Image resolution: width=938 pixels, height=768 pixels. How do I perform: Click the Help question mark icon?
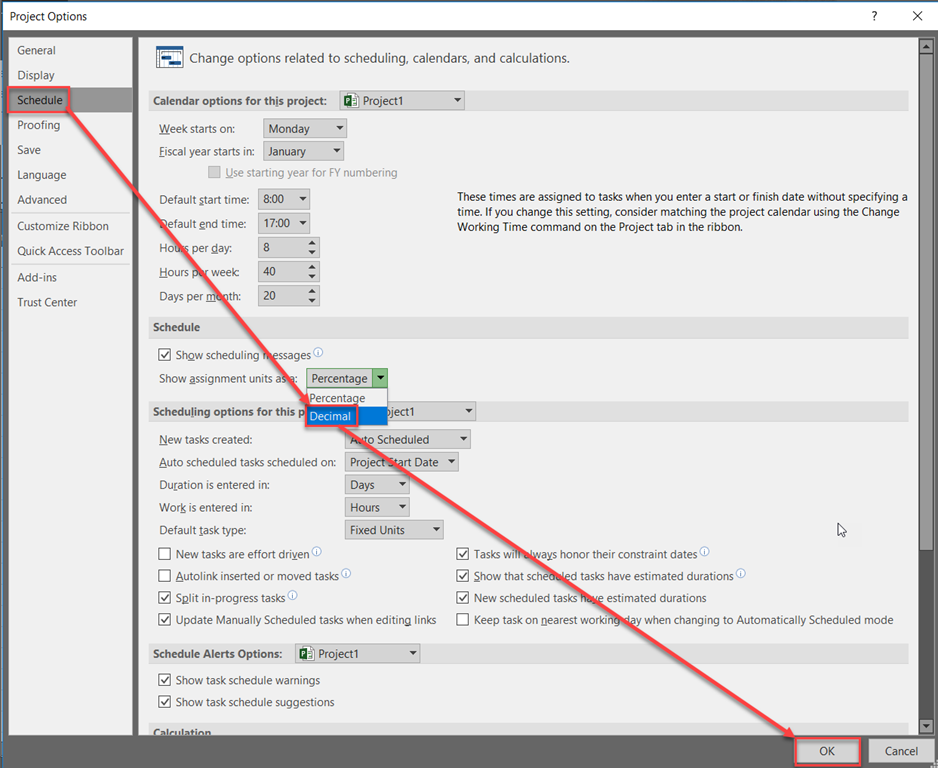(x=873, y=16)
